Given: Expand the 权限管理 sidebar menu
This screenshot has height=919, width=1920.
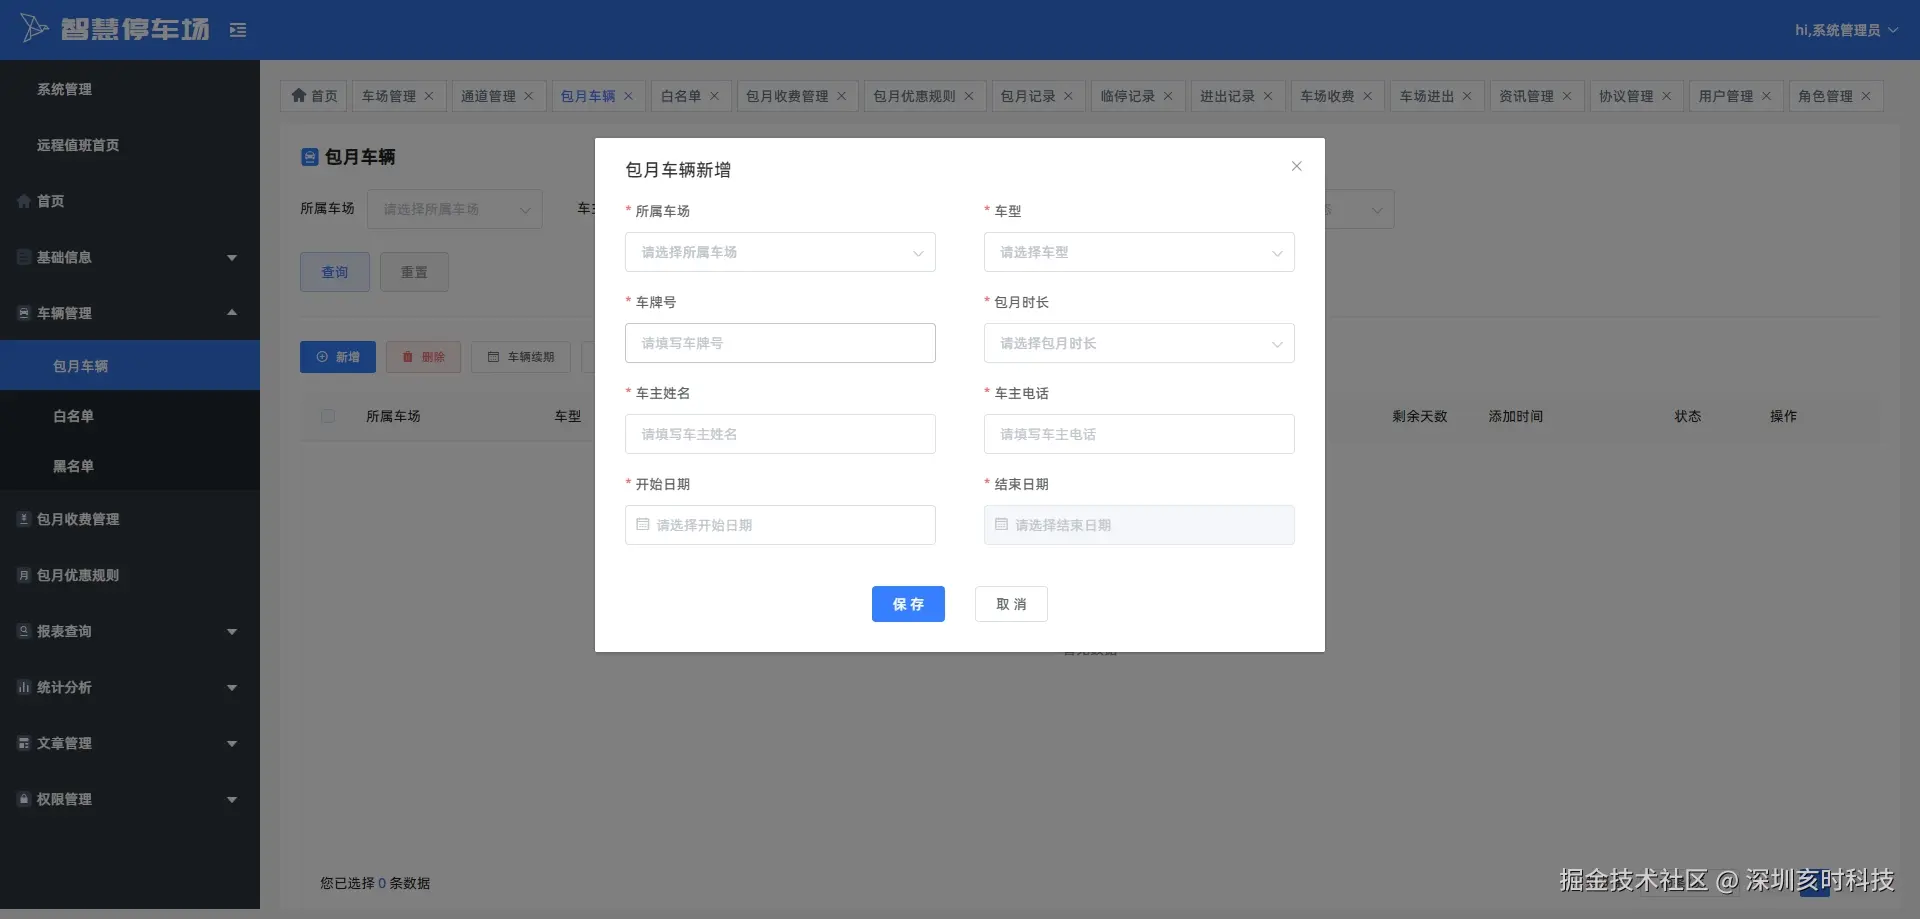Looking at the screenshot, I should pos(130,799).
